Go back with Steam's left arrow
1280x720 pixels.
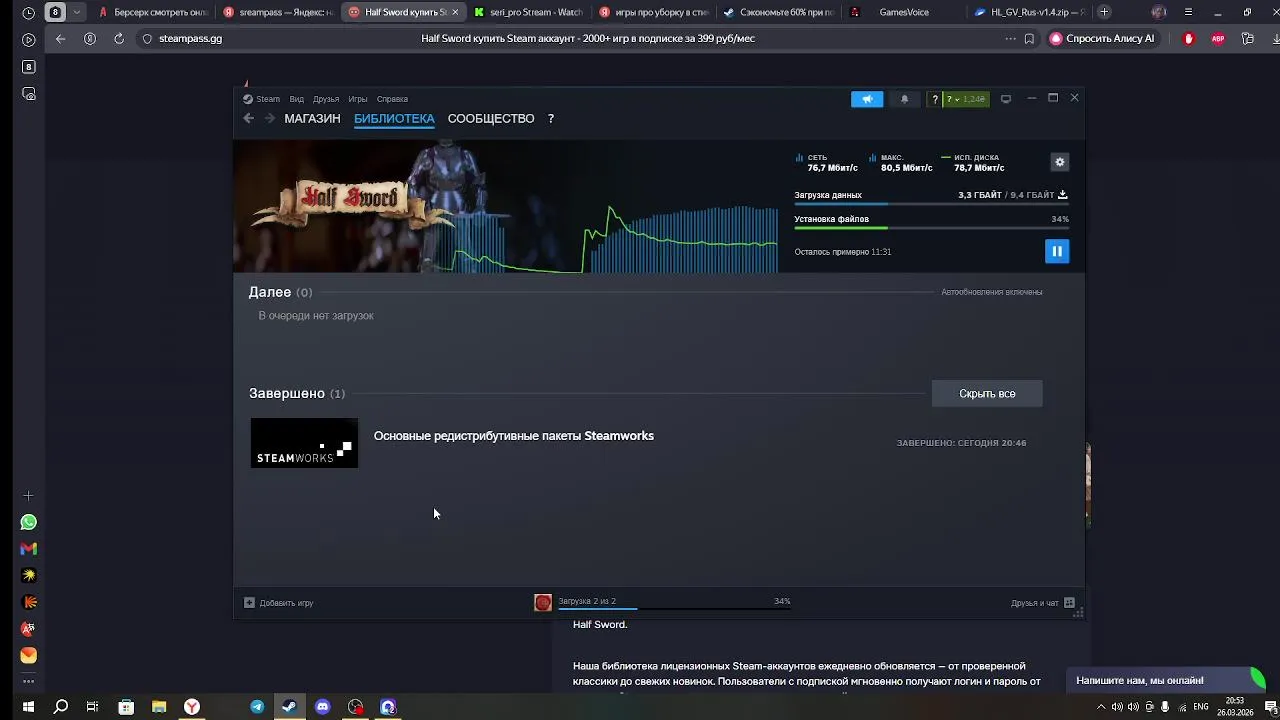tap(248, 118)
